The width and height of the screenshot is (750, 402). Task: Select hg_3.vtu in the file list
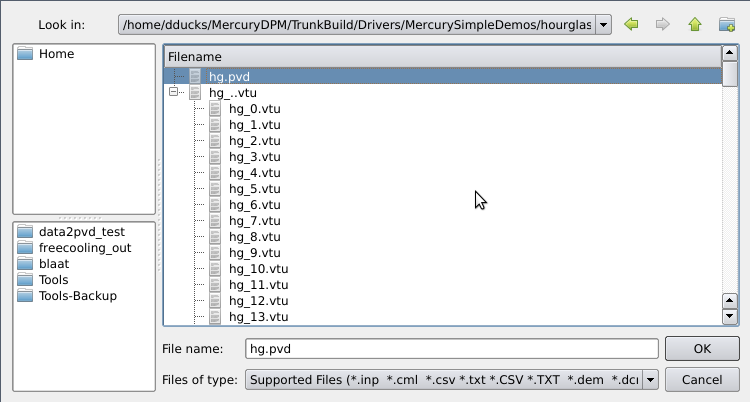click(254, 157)
